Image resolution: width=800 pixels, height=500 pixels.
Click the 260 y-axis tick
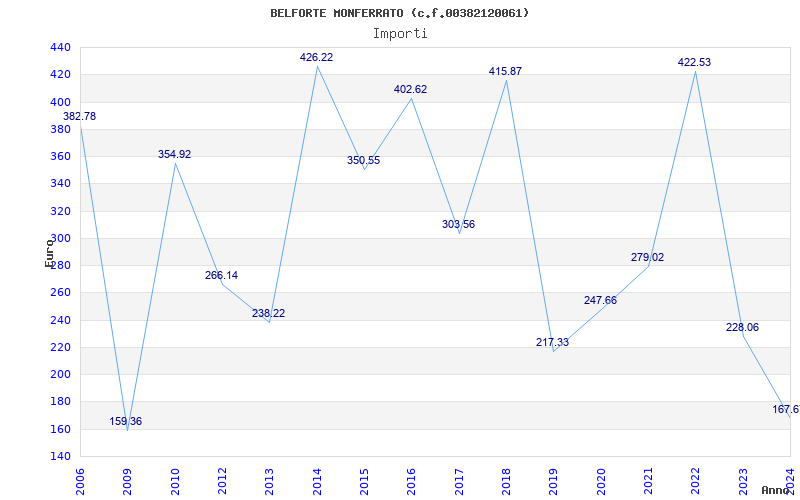pyautogui.click(x=60, y=293)
